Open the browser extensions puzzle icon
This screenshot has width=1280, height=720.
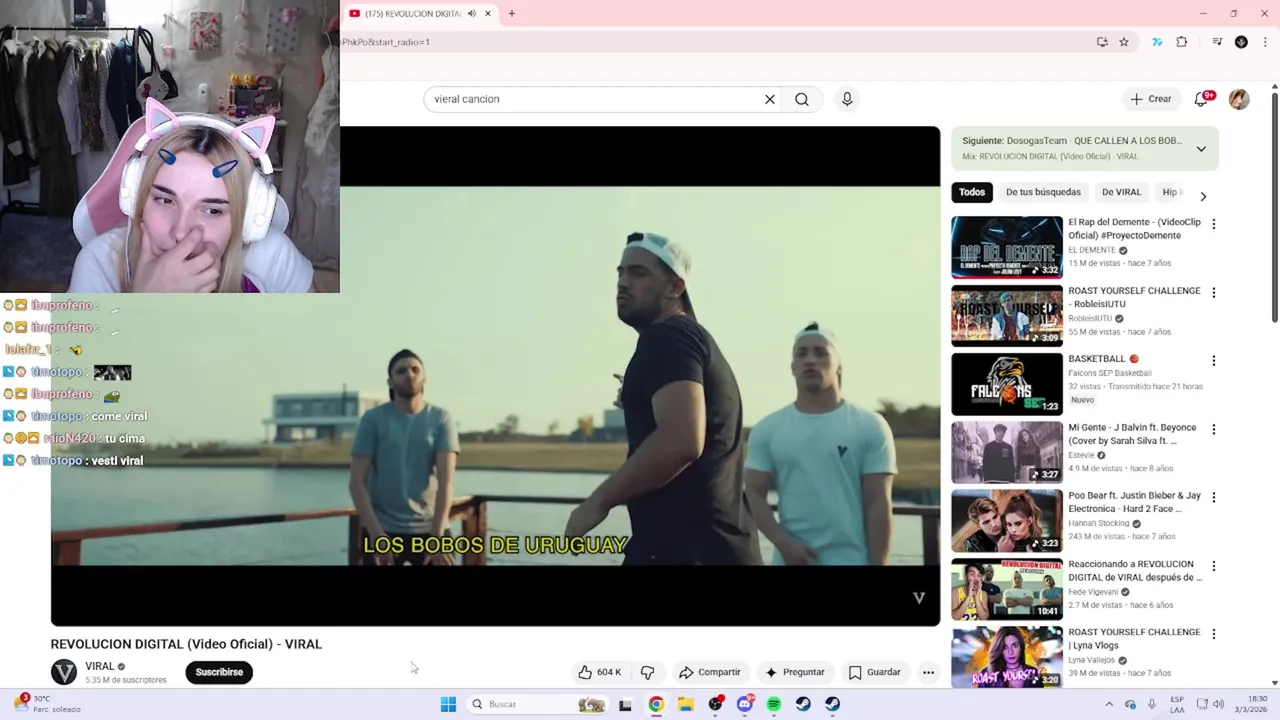pos(1182,42)
